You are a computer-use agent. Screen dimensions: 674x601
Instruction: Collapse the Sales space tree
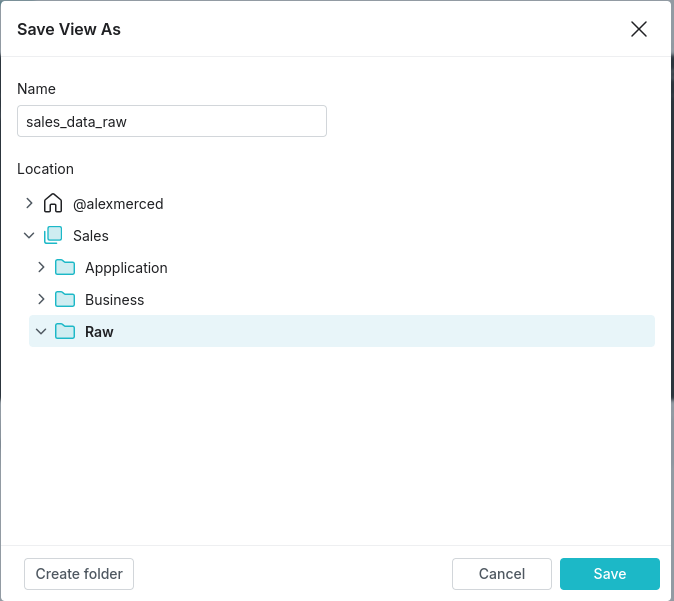pos(29,235)
